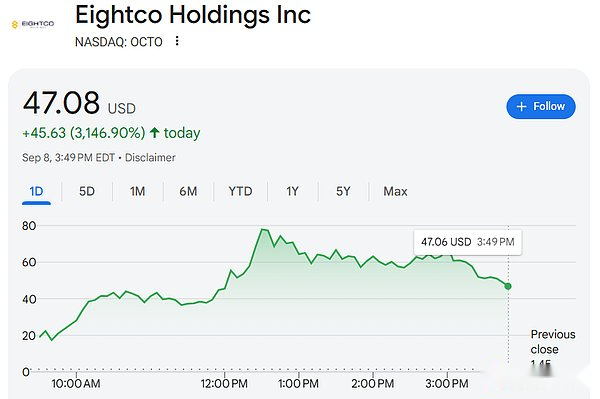This screenshot has height=399, width=600.
Task: Click the chart peak near 12:30 PM
Action: (x=262, y=230)
